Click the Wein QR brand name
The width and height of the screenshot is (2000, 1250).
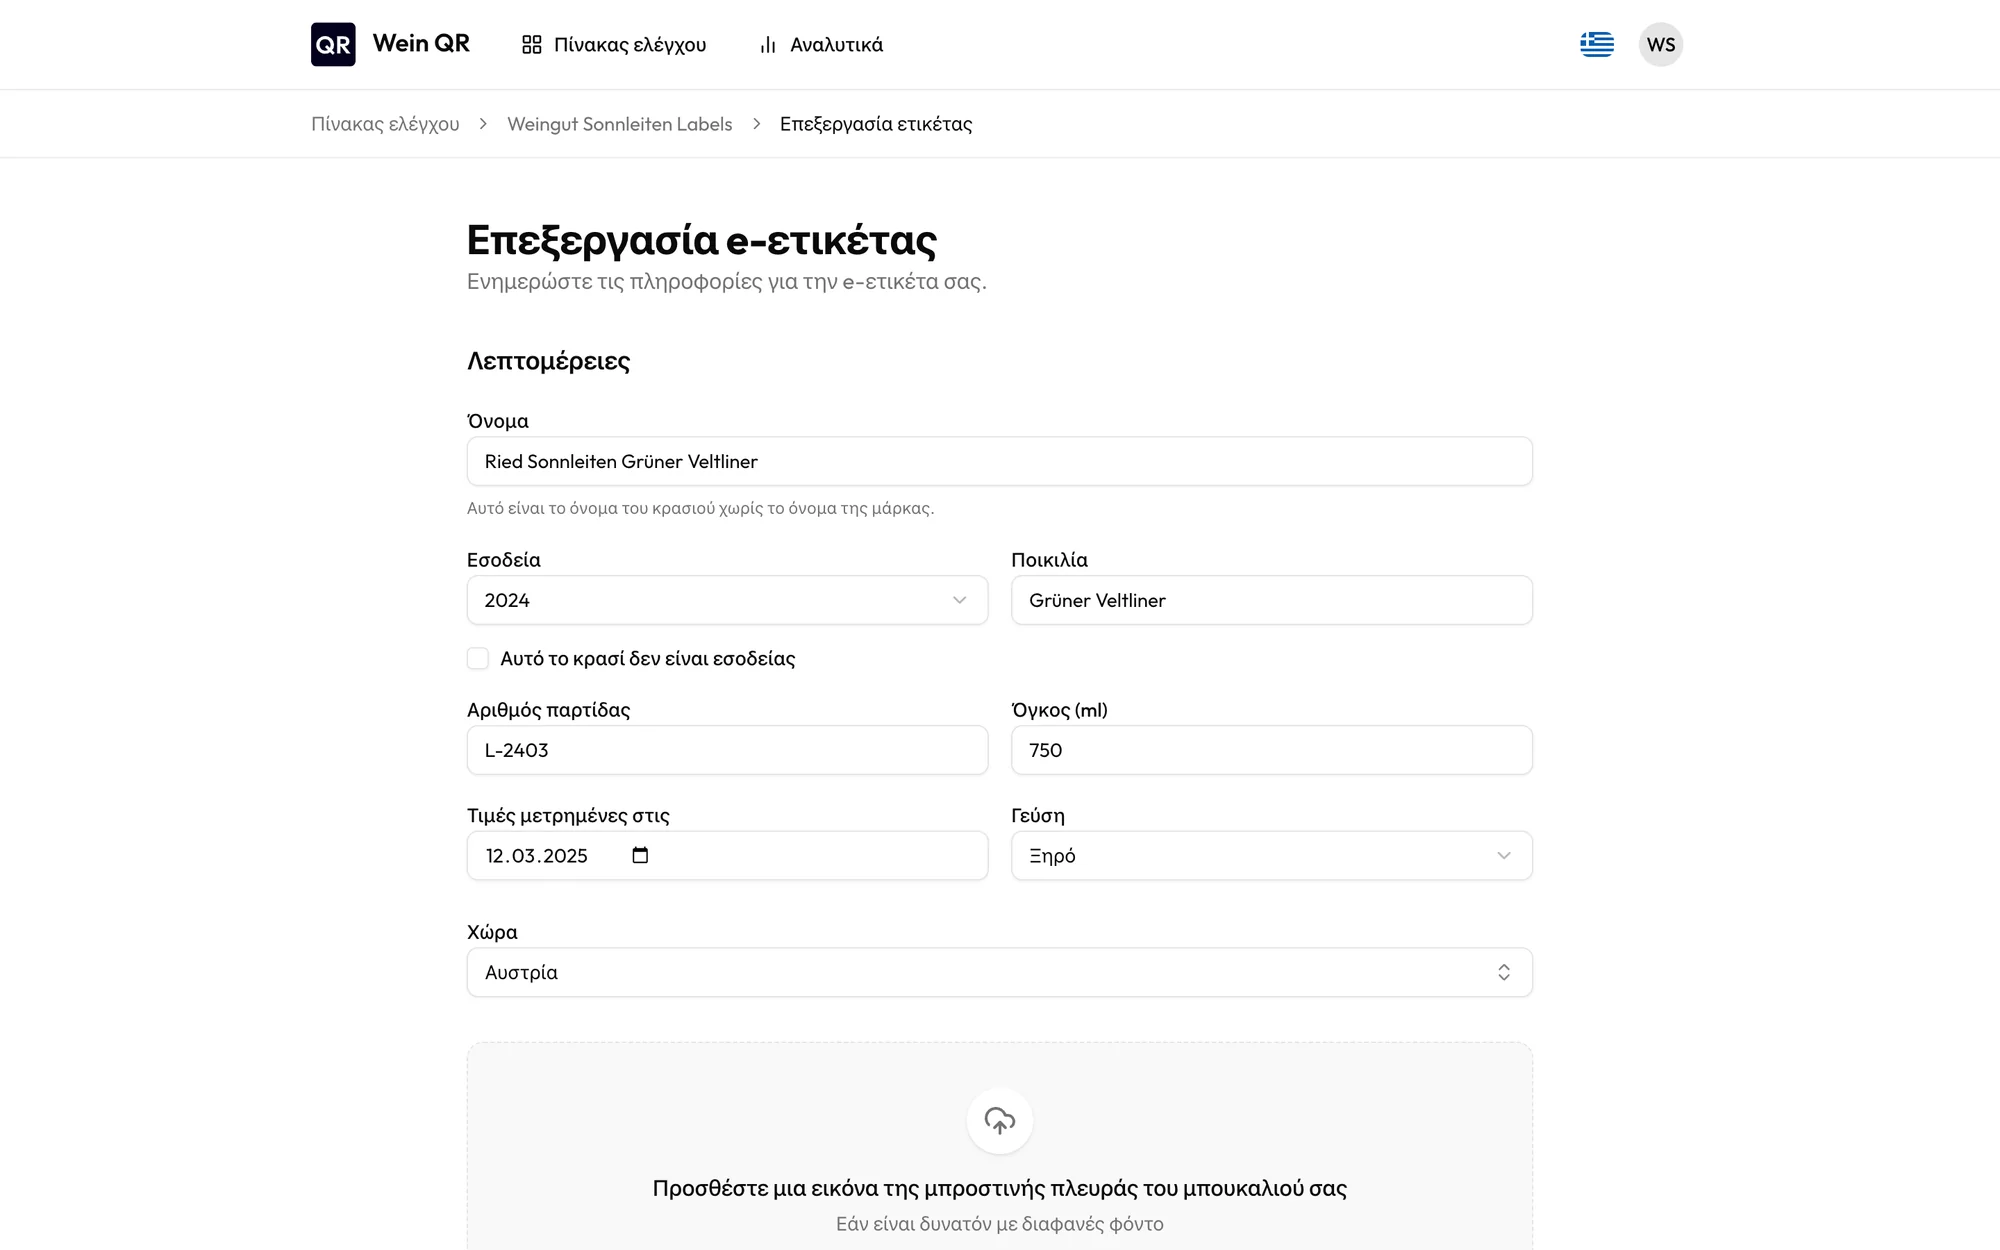[x=421, y=43]
